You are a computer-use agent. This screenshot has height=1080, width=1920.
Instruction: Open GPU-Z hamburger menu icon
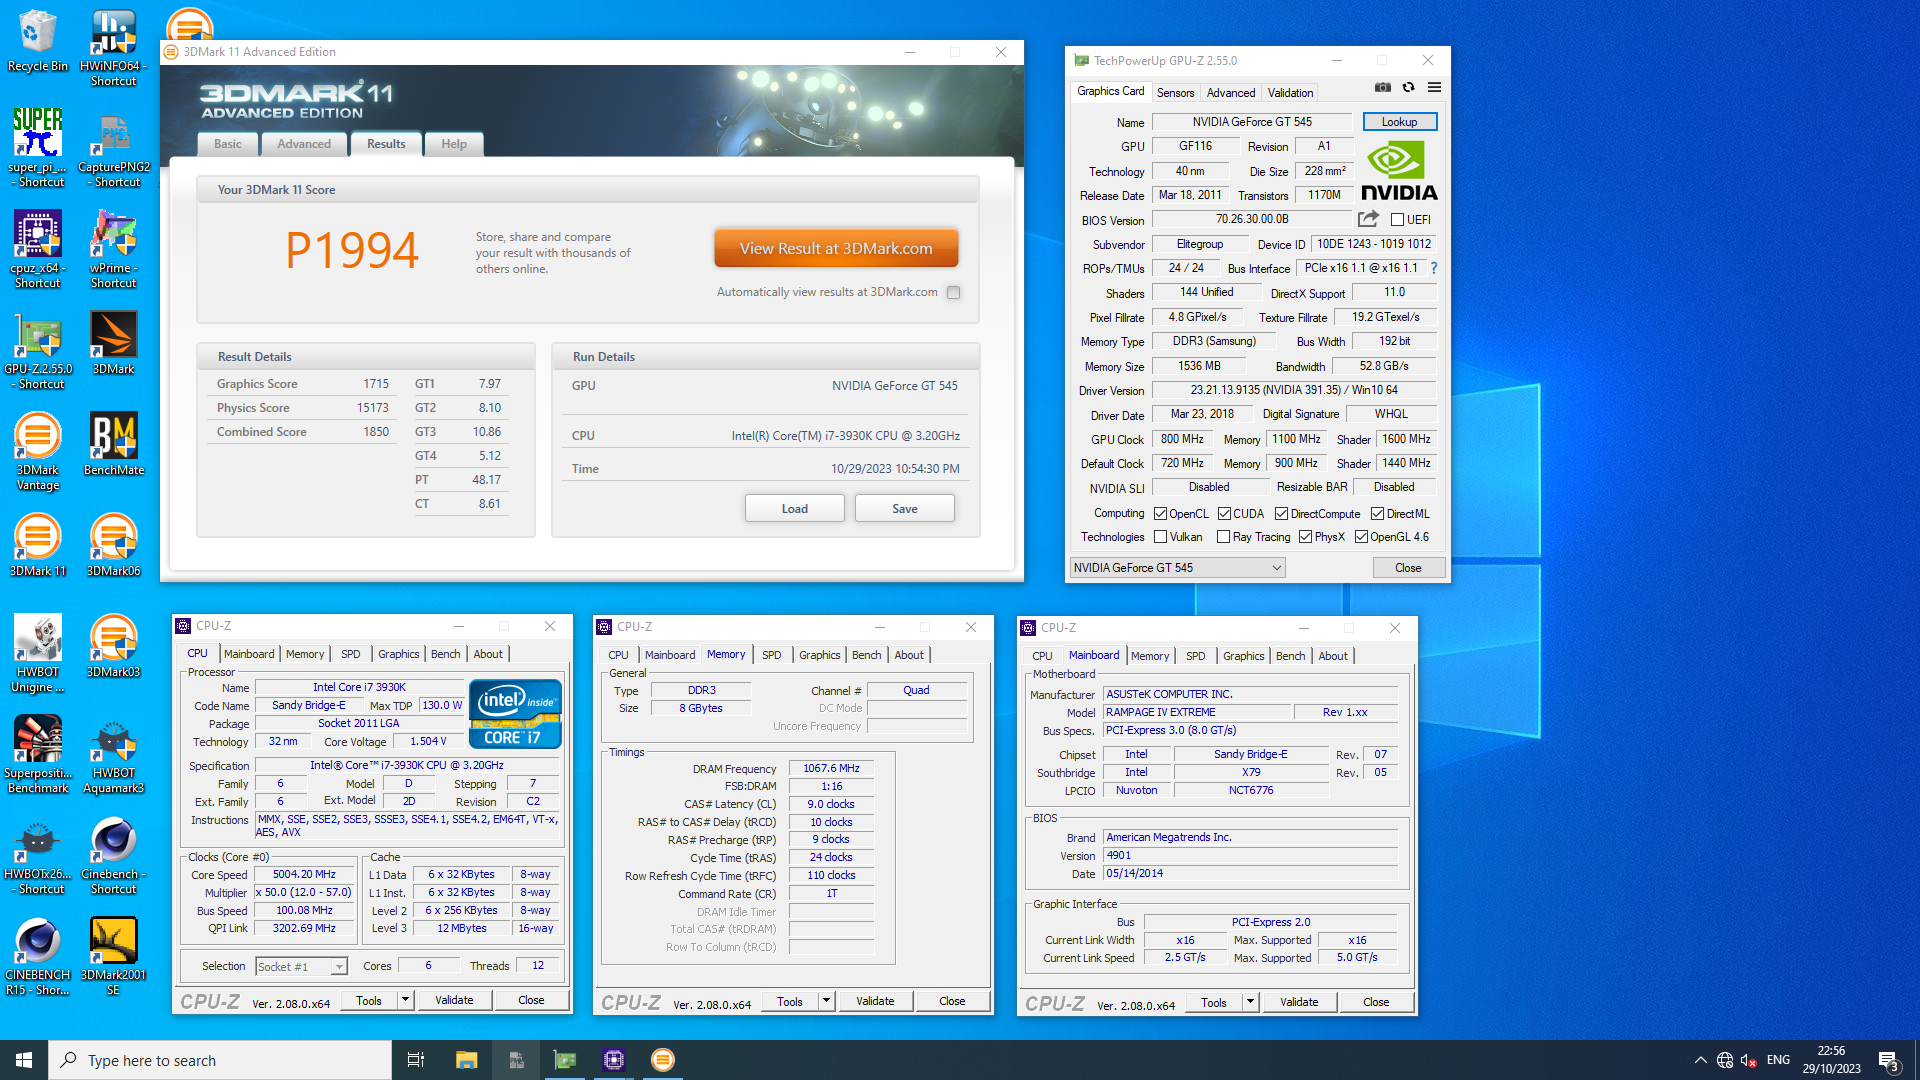(1434, 88)
